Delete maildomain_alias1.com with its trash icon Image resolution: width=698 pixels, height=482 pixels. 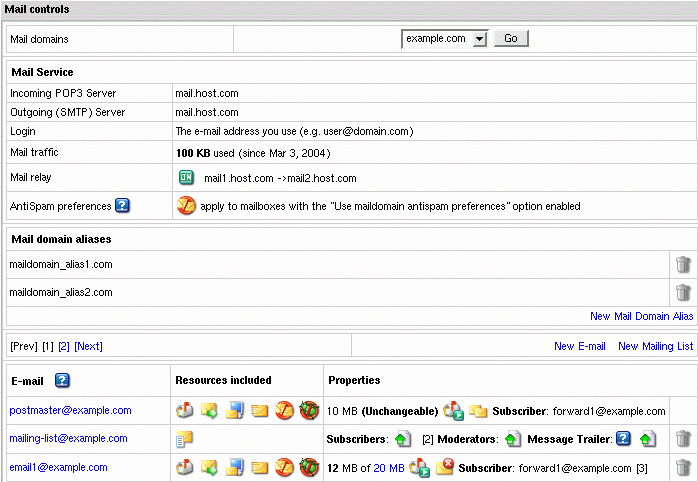pos(683,265)
